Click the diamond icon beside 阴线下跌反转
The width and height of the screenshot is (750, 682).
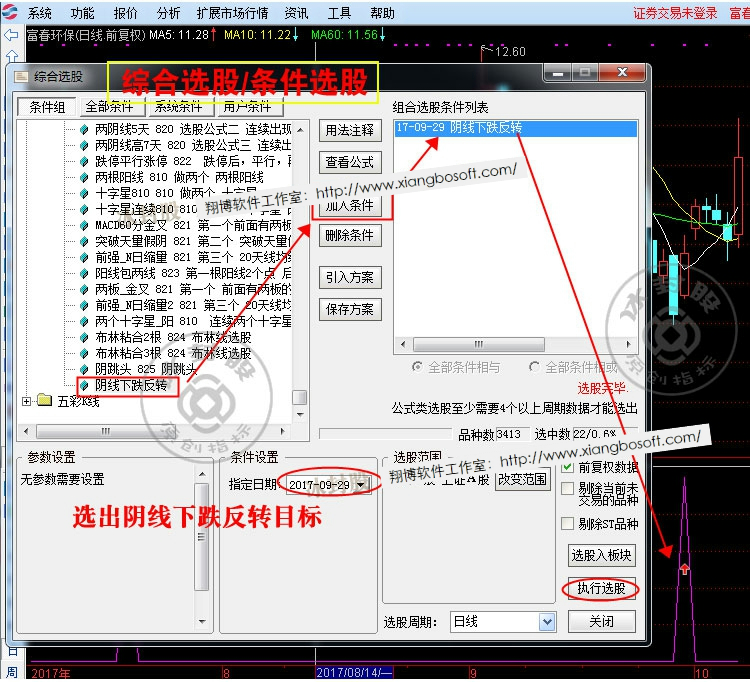click(84, 385)
